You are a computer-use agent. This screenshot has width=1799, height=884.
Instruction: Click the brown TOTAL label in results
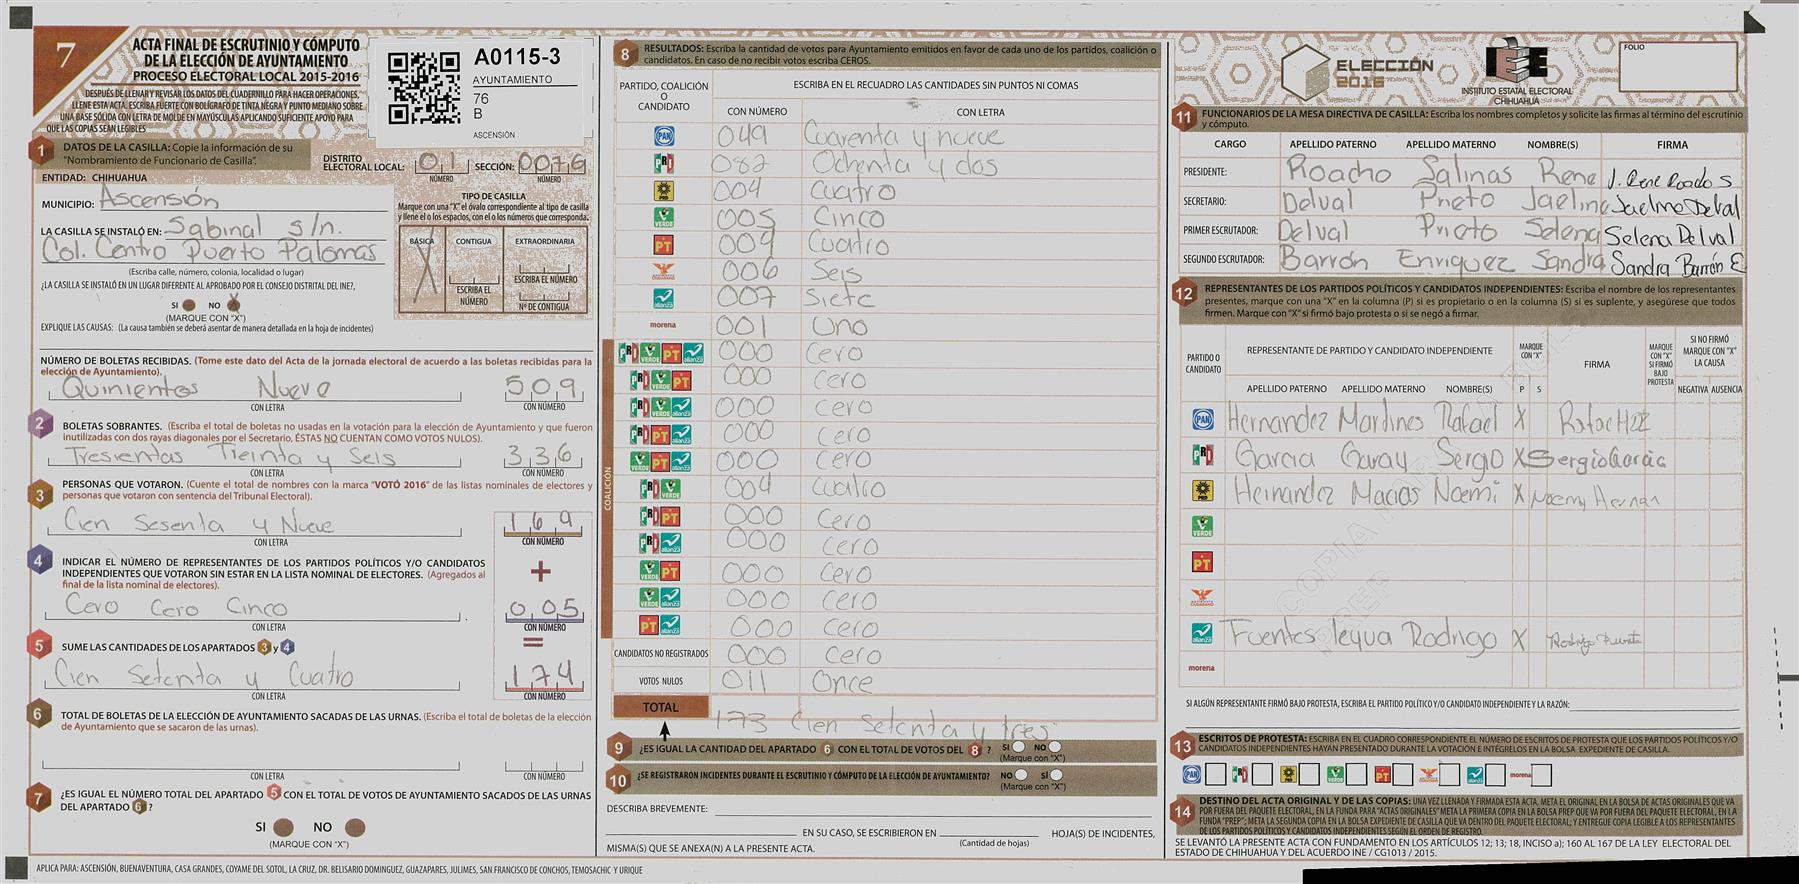(x=660, y=707)
